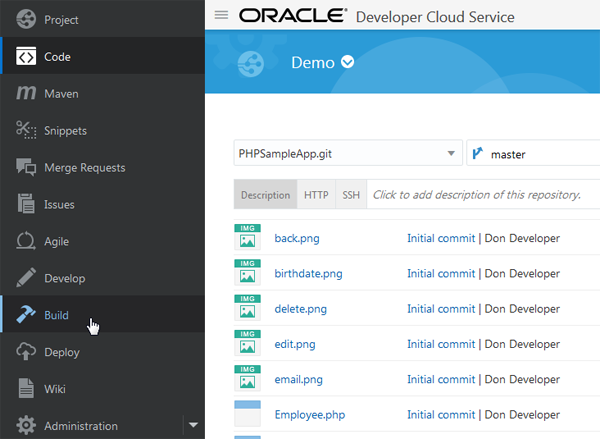Expand the Demo project dropdown arrow

click(348, 62)
